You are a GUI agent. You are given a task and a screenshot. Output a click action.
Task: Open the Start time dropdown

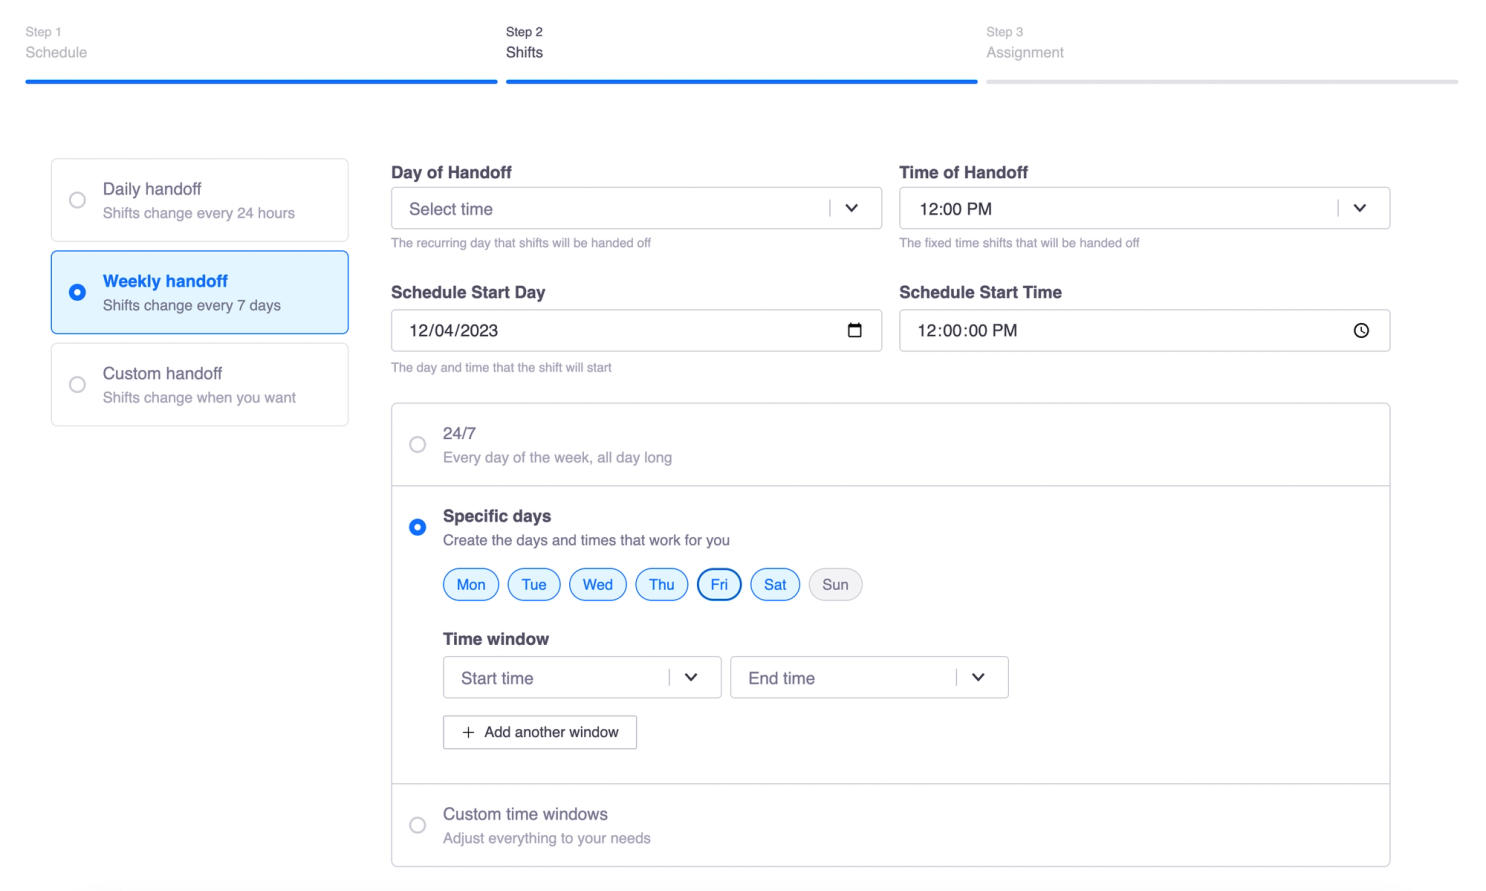[x=582, y=678]
